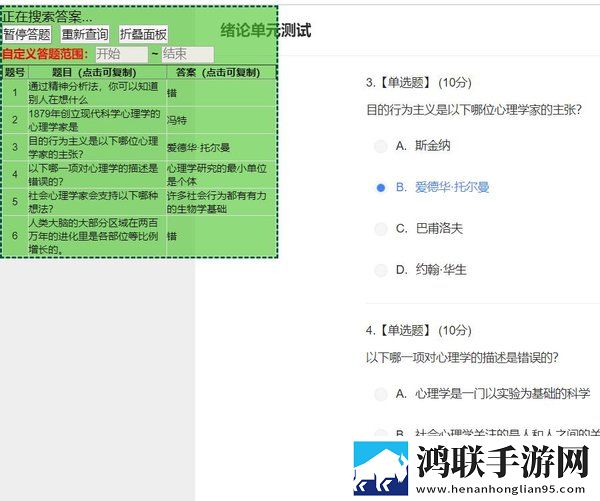The height and width of the screenshot is (501, 600).
Task: Copy the 题号 column header
Action: (15, 72)
